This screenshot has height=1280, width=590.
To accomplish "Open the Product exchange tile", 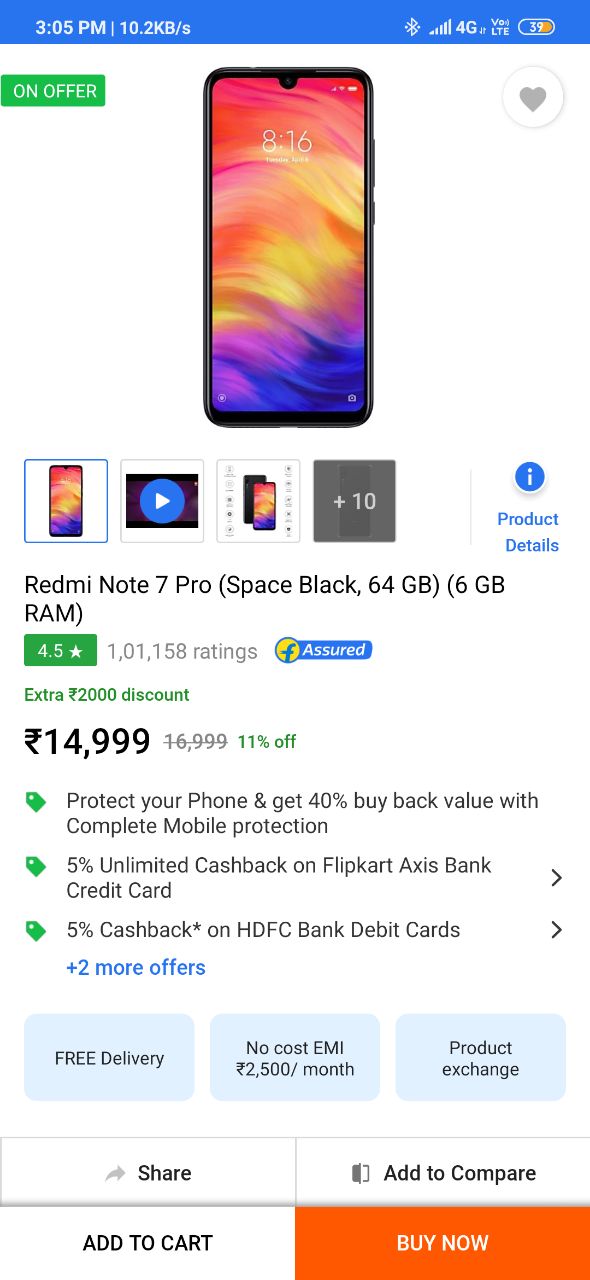I will [481, 1058].
